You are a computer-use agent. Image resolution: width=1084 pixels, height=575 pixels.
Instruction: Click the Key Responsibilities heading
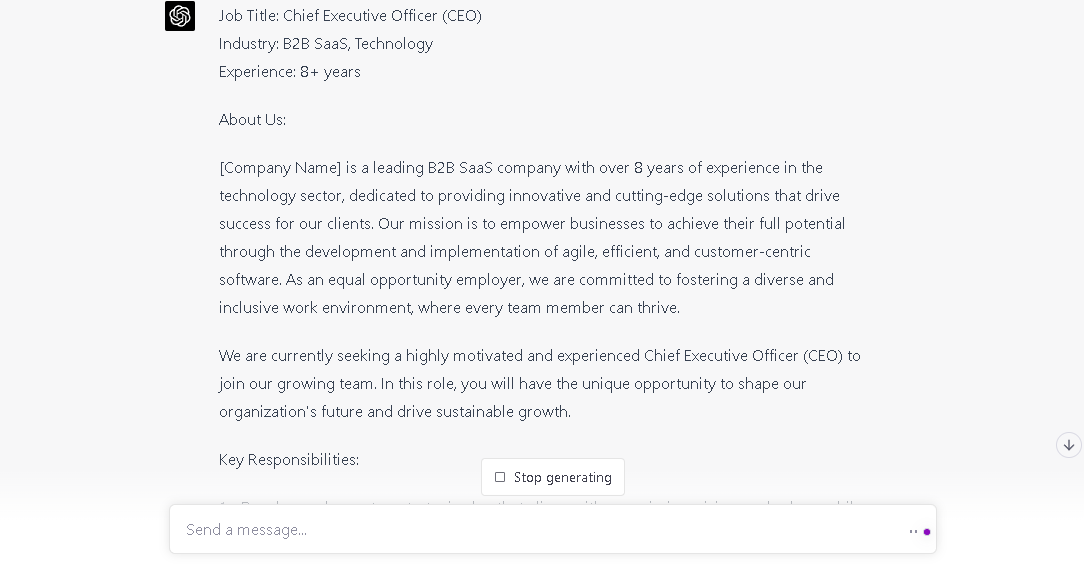pyautogui.click(x=289, y=460)
